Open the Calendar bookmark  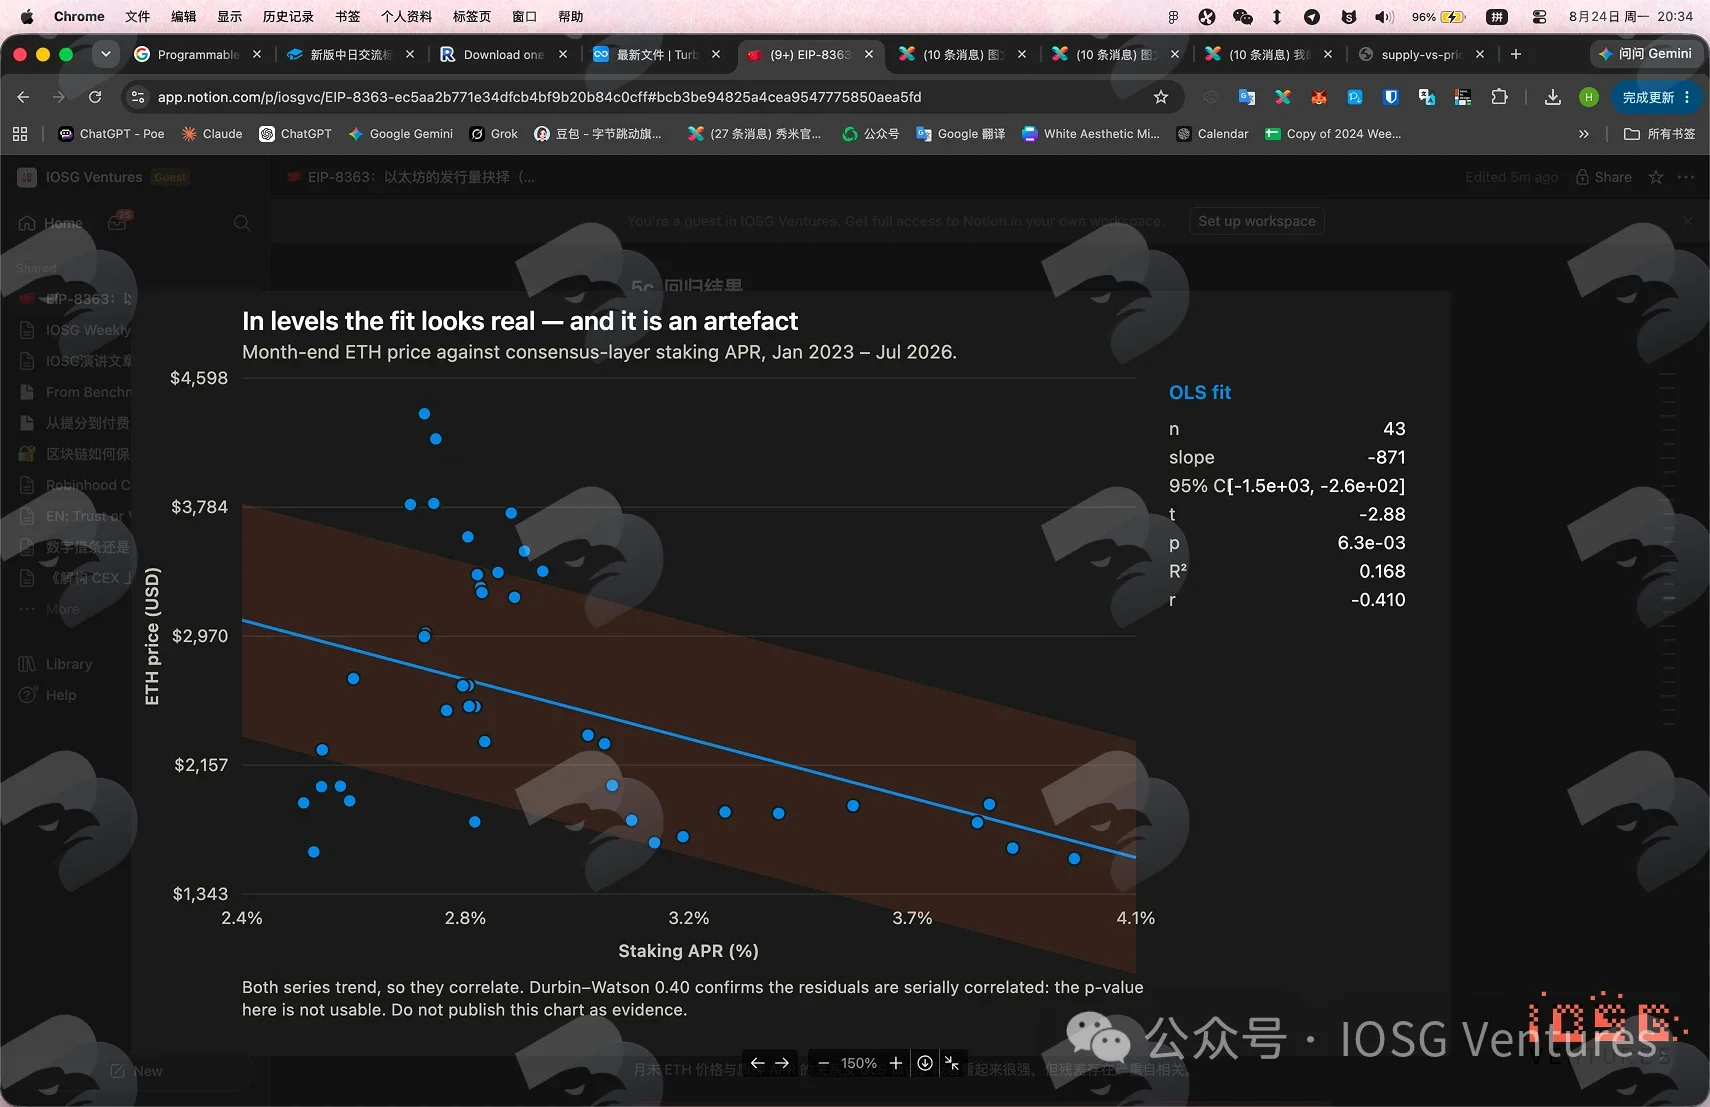1212,134
